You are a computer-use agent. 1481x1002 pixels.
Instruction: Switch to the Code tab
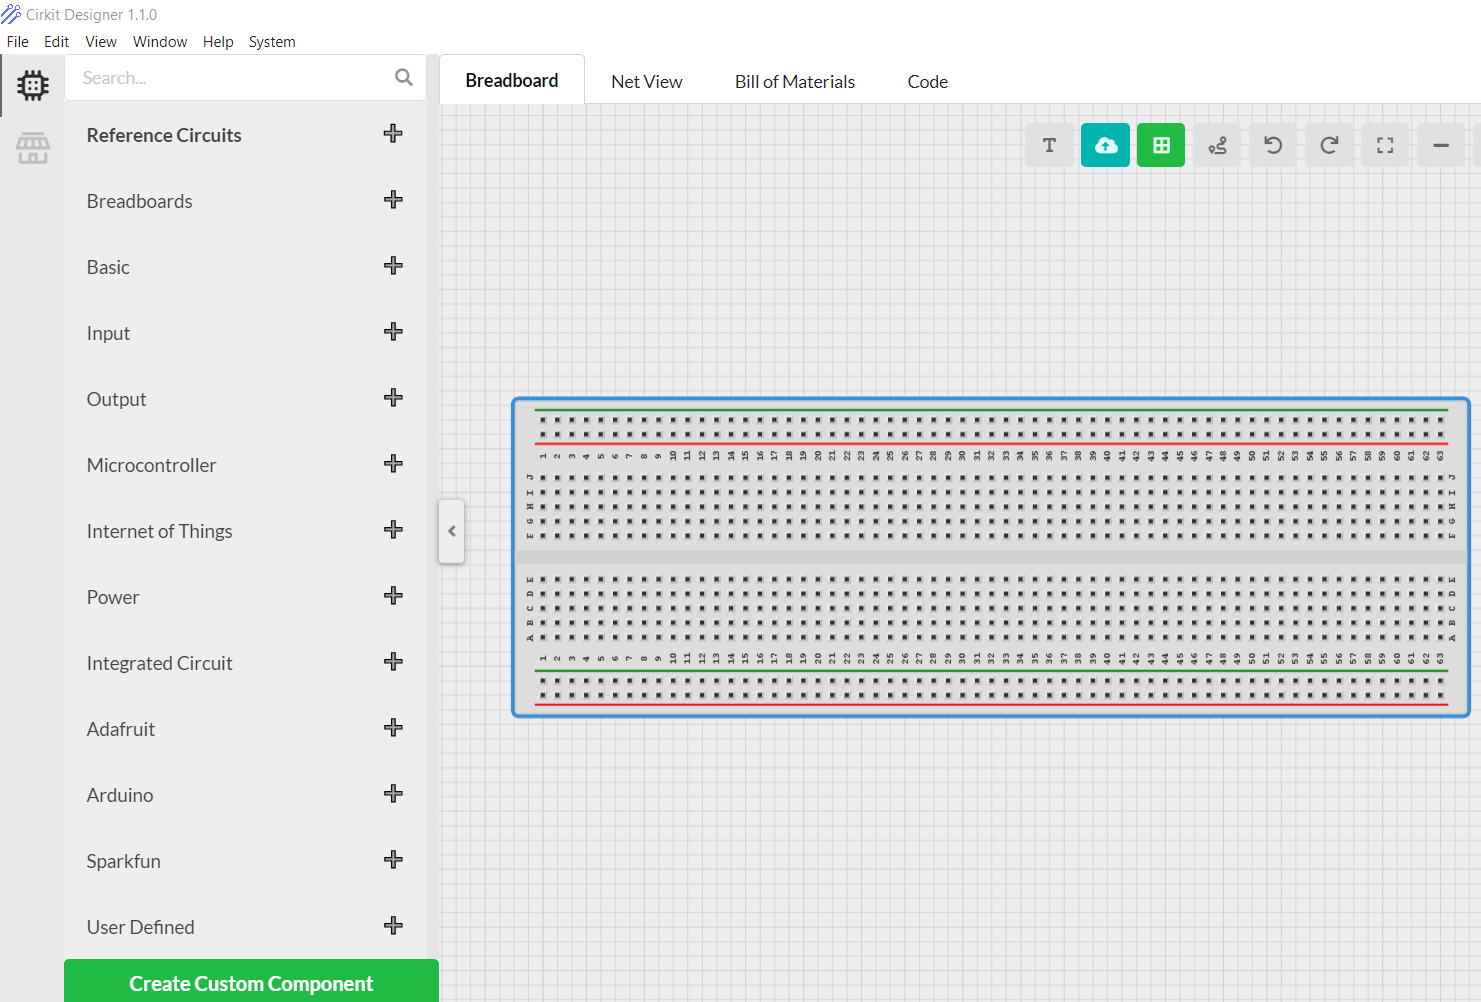pos(928,82)
